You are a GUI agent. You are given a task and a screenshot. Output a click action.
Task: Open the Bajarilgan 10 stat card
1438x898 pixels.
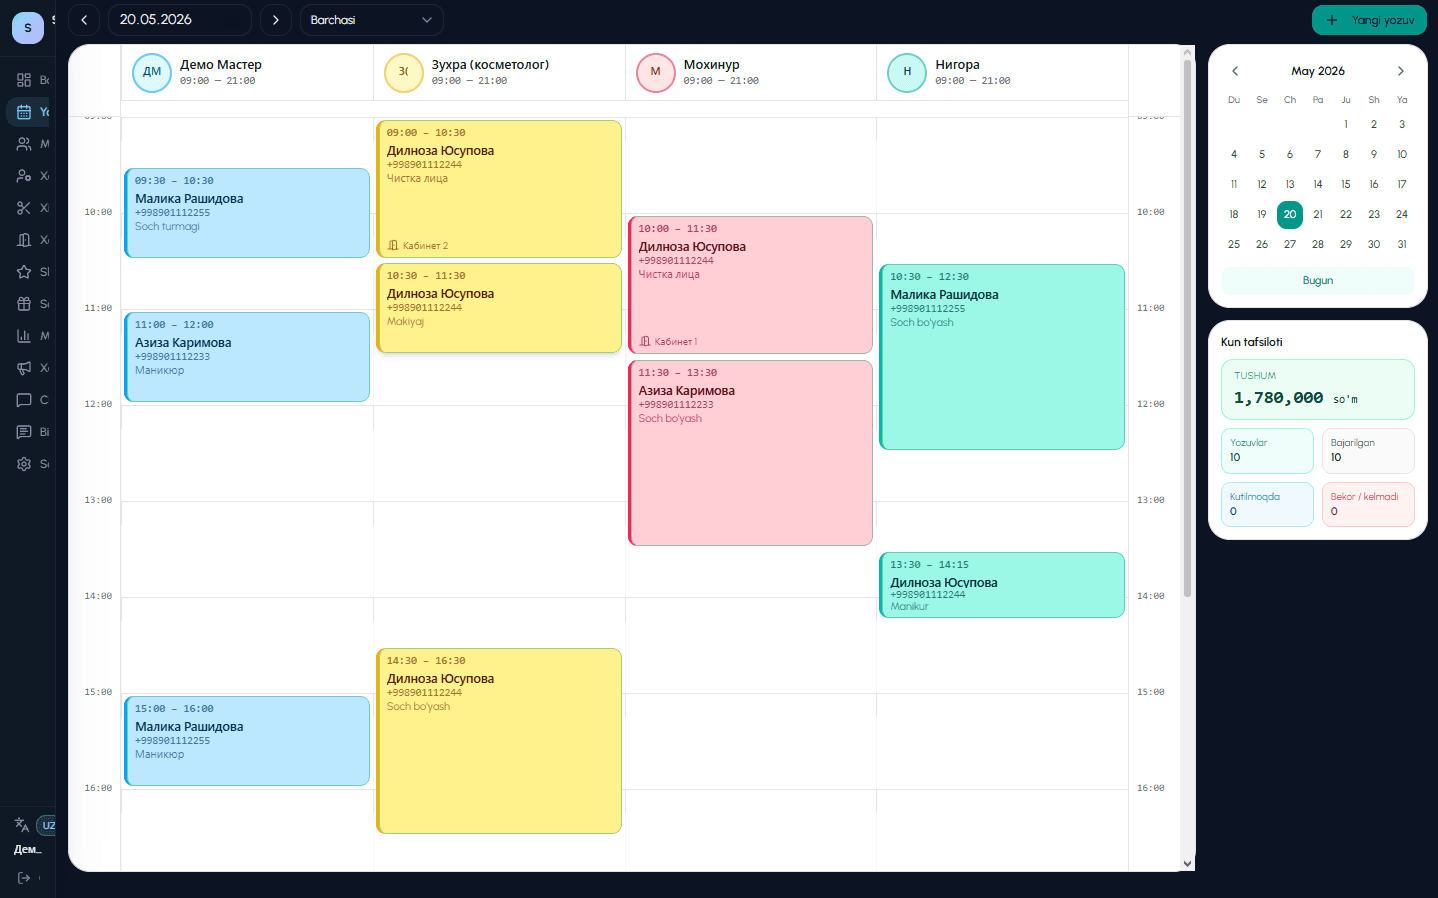(x=1368, y=451)
